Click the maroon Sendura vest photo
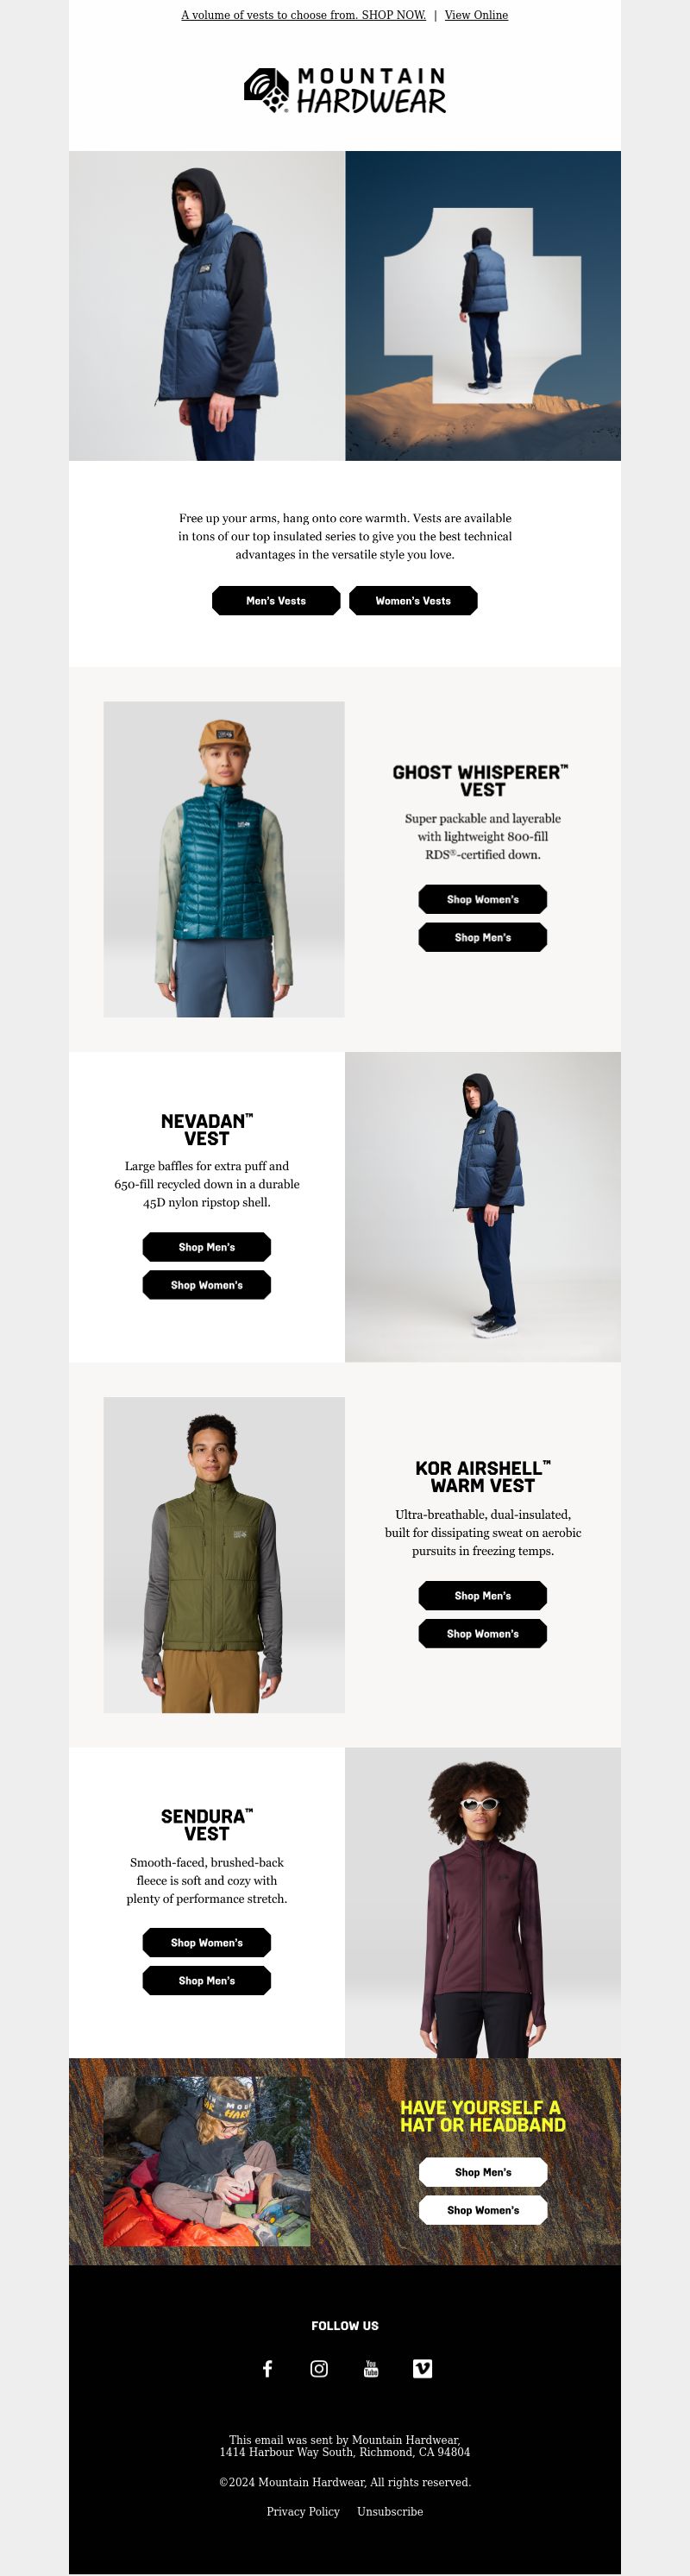Viewport: 690px width, 2576px height. tap(483, 1902)
